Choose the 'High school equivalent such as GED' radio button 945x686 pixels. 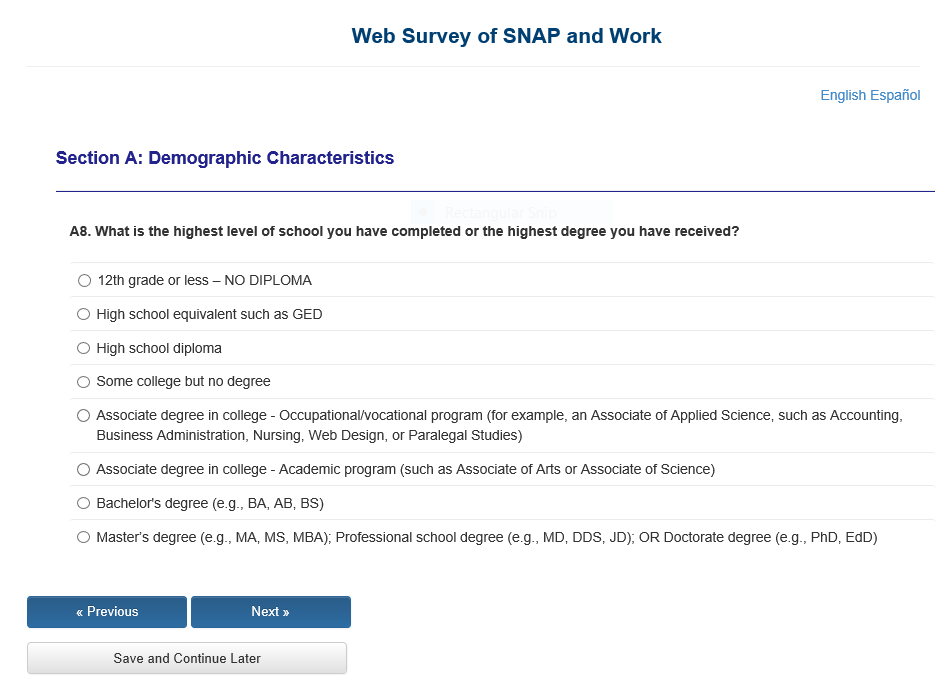coord(84,315)
